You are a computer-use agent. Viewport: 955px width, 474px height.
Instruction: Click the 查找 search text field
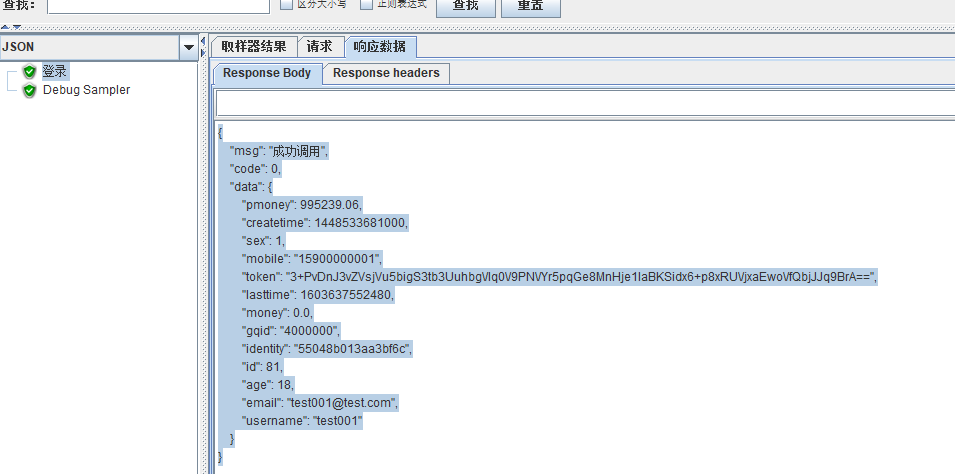click(157, 6)
